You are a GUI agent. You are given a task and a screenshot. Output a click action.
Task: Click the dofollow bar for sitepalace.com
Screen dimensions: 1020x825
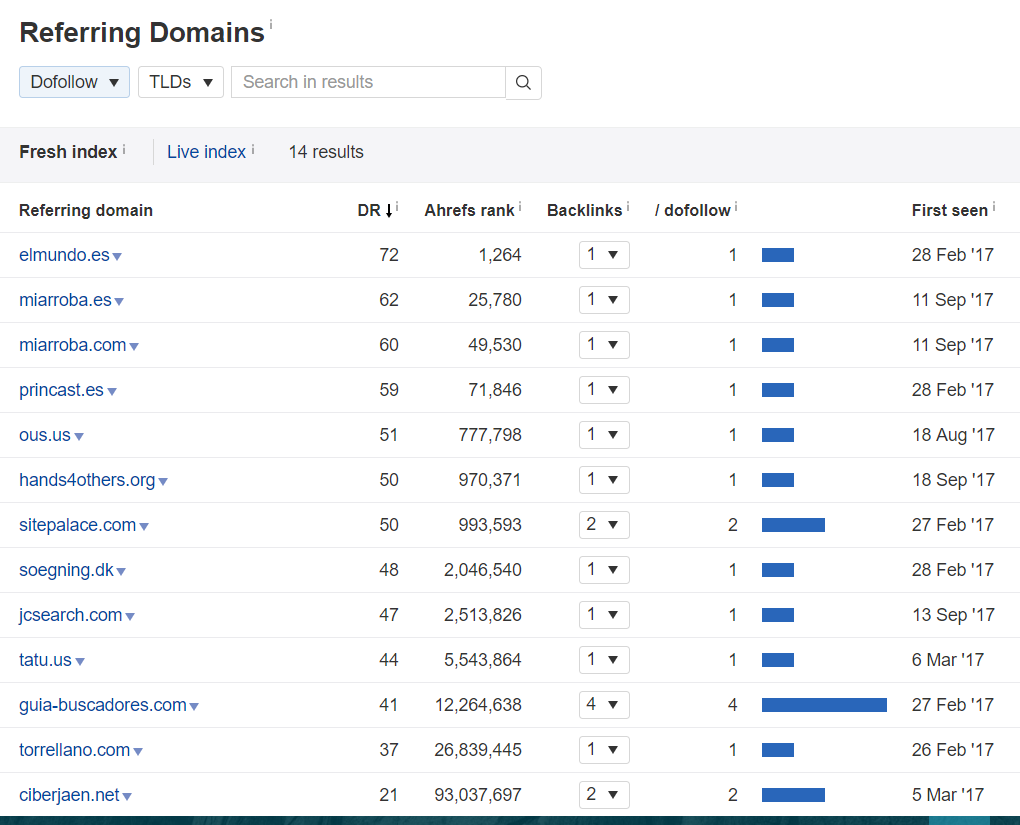click(793, 524)
